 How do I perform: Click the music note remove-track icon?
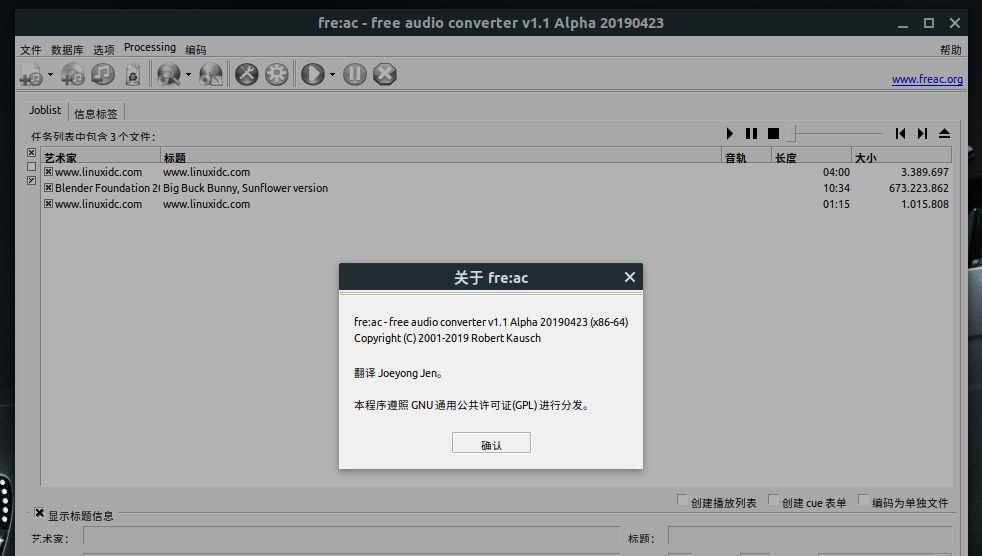tap(103, 75)
